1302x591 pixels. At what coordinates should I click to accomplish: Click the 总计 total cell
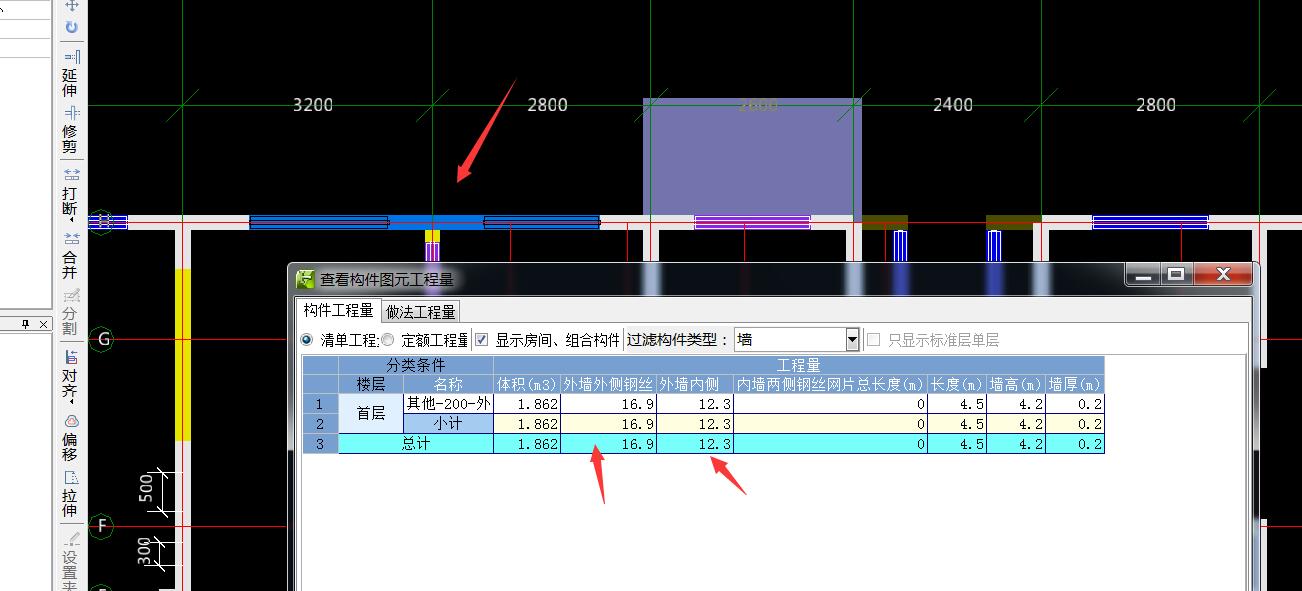pyautogui.click(x=416, y=444)
